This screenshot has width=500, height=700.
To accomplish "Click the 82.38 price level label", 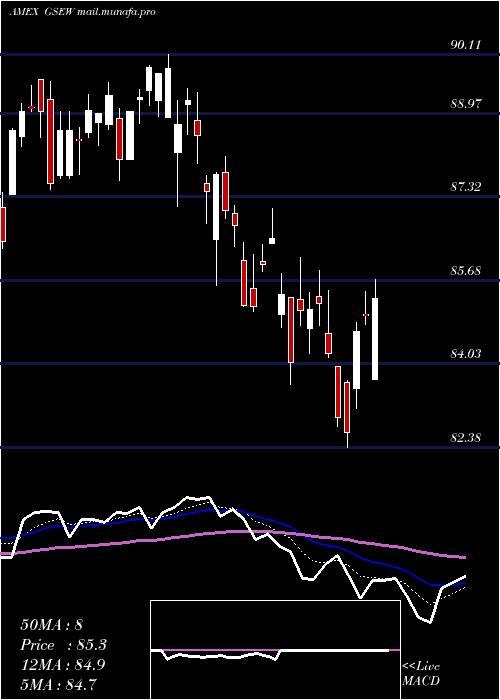I will (466, 438).
